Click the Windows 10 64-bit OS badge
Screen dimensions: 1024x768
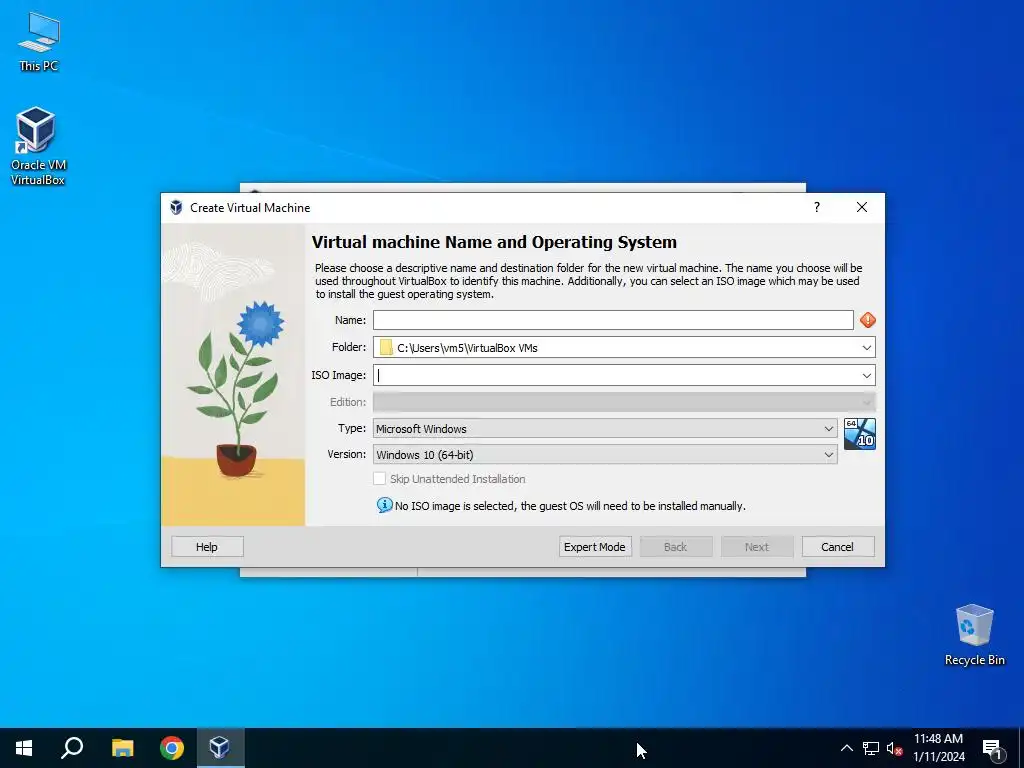(x=859, y=434)
